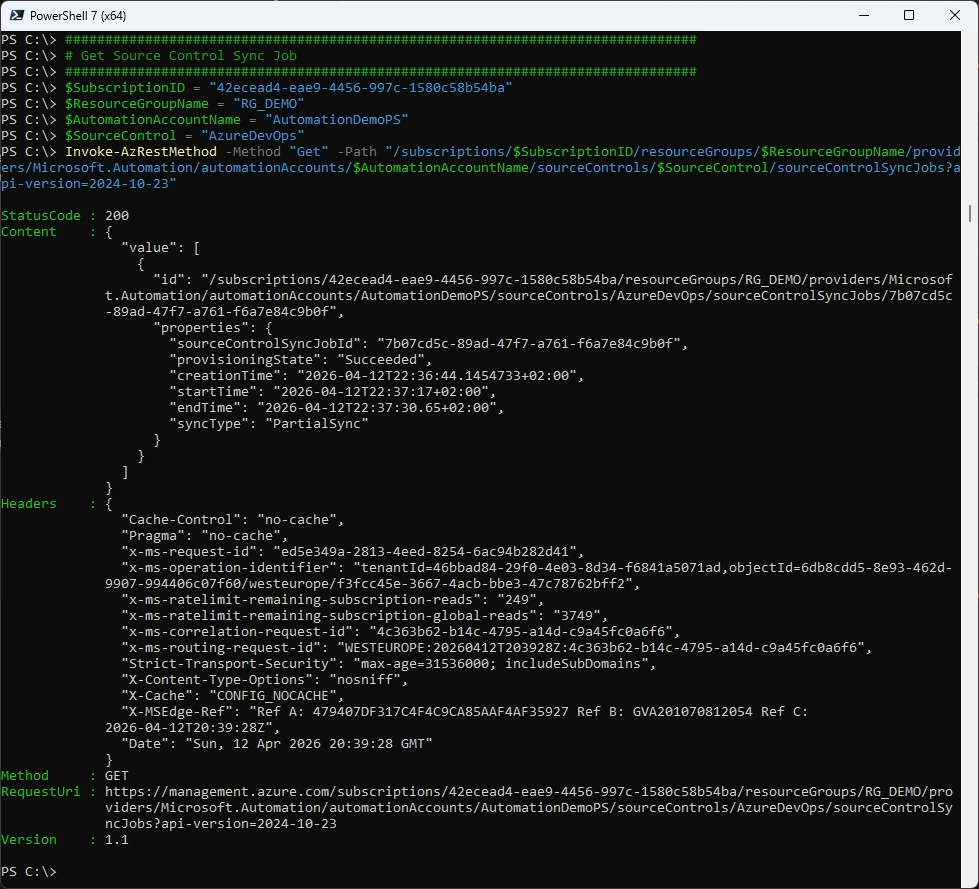Image resolution: width=979 pixels, height=889 pixels.
Task: Click the GET value beside Method
Action: (117, 775)
